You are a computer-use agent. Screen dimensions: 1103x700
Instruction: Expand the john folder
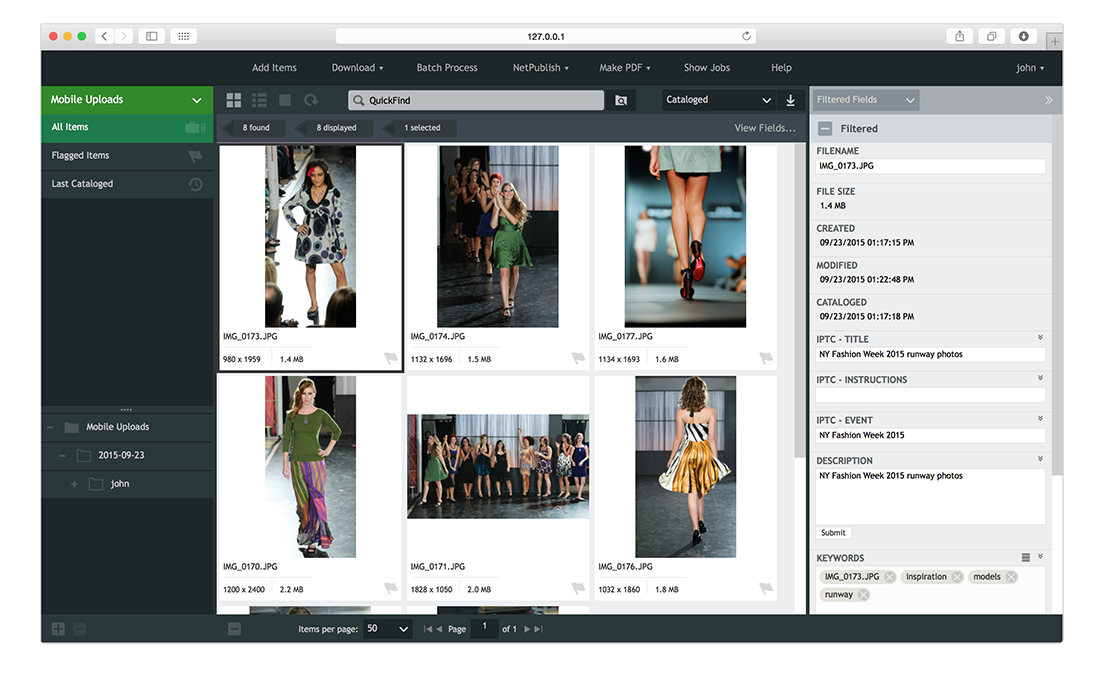pyautogui.click(x=74, y=485)
